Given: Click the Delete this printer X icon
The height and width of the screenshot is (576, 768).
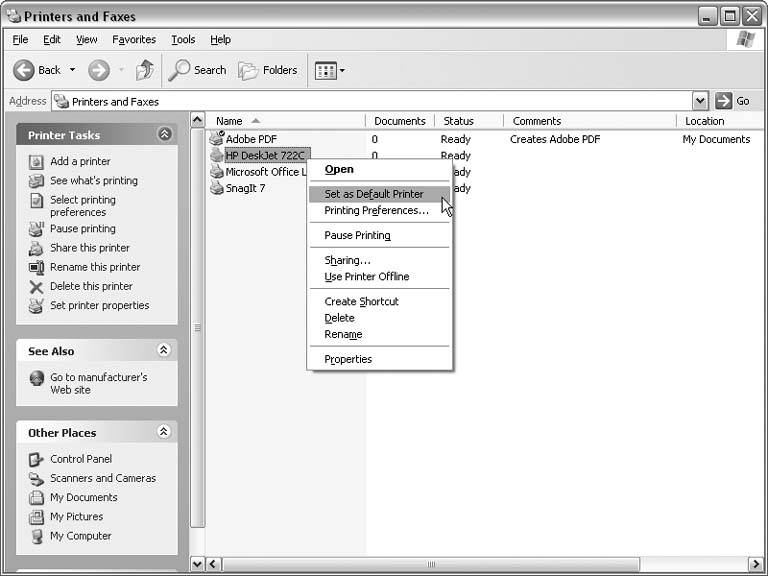Looking at the screenshot, I should (x=37, y=287).
